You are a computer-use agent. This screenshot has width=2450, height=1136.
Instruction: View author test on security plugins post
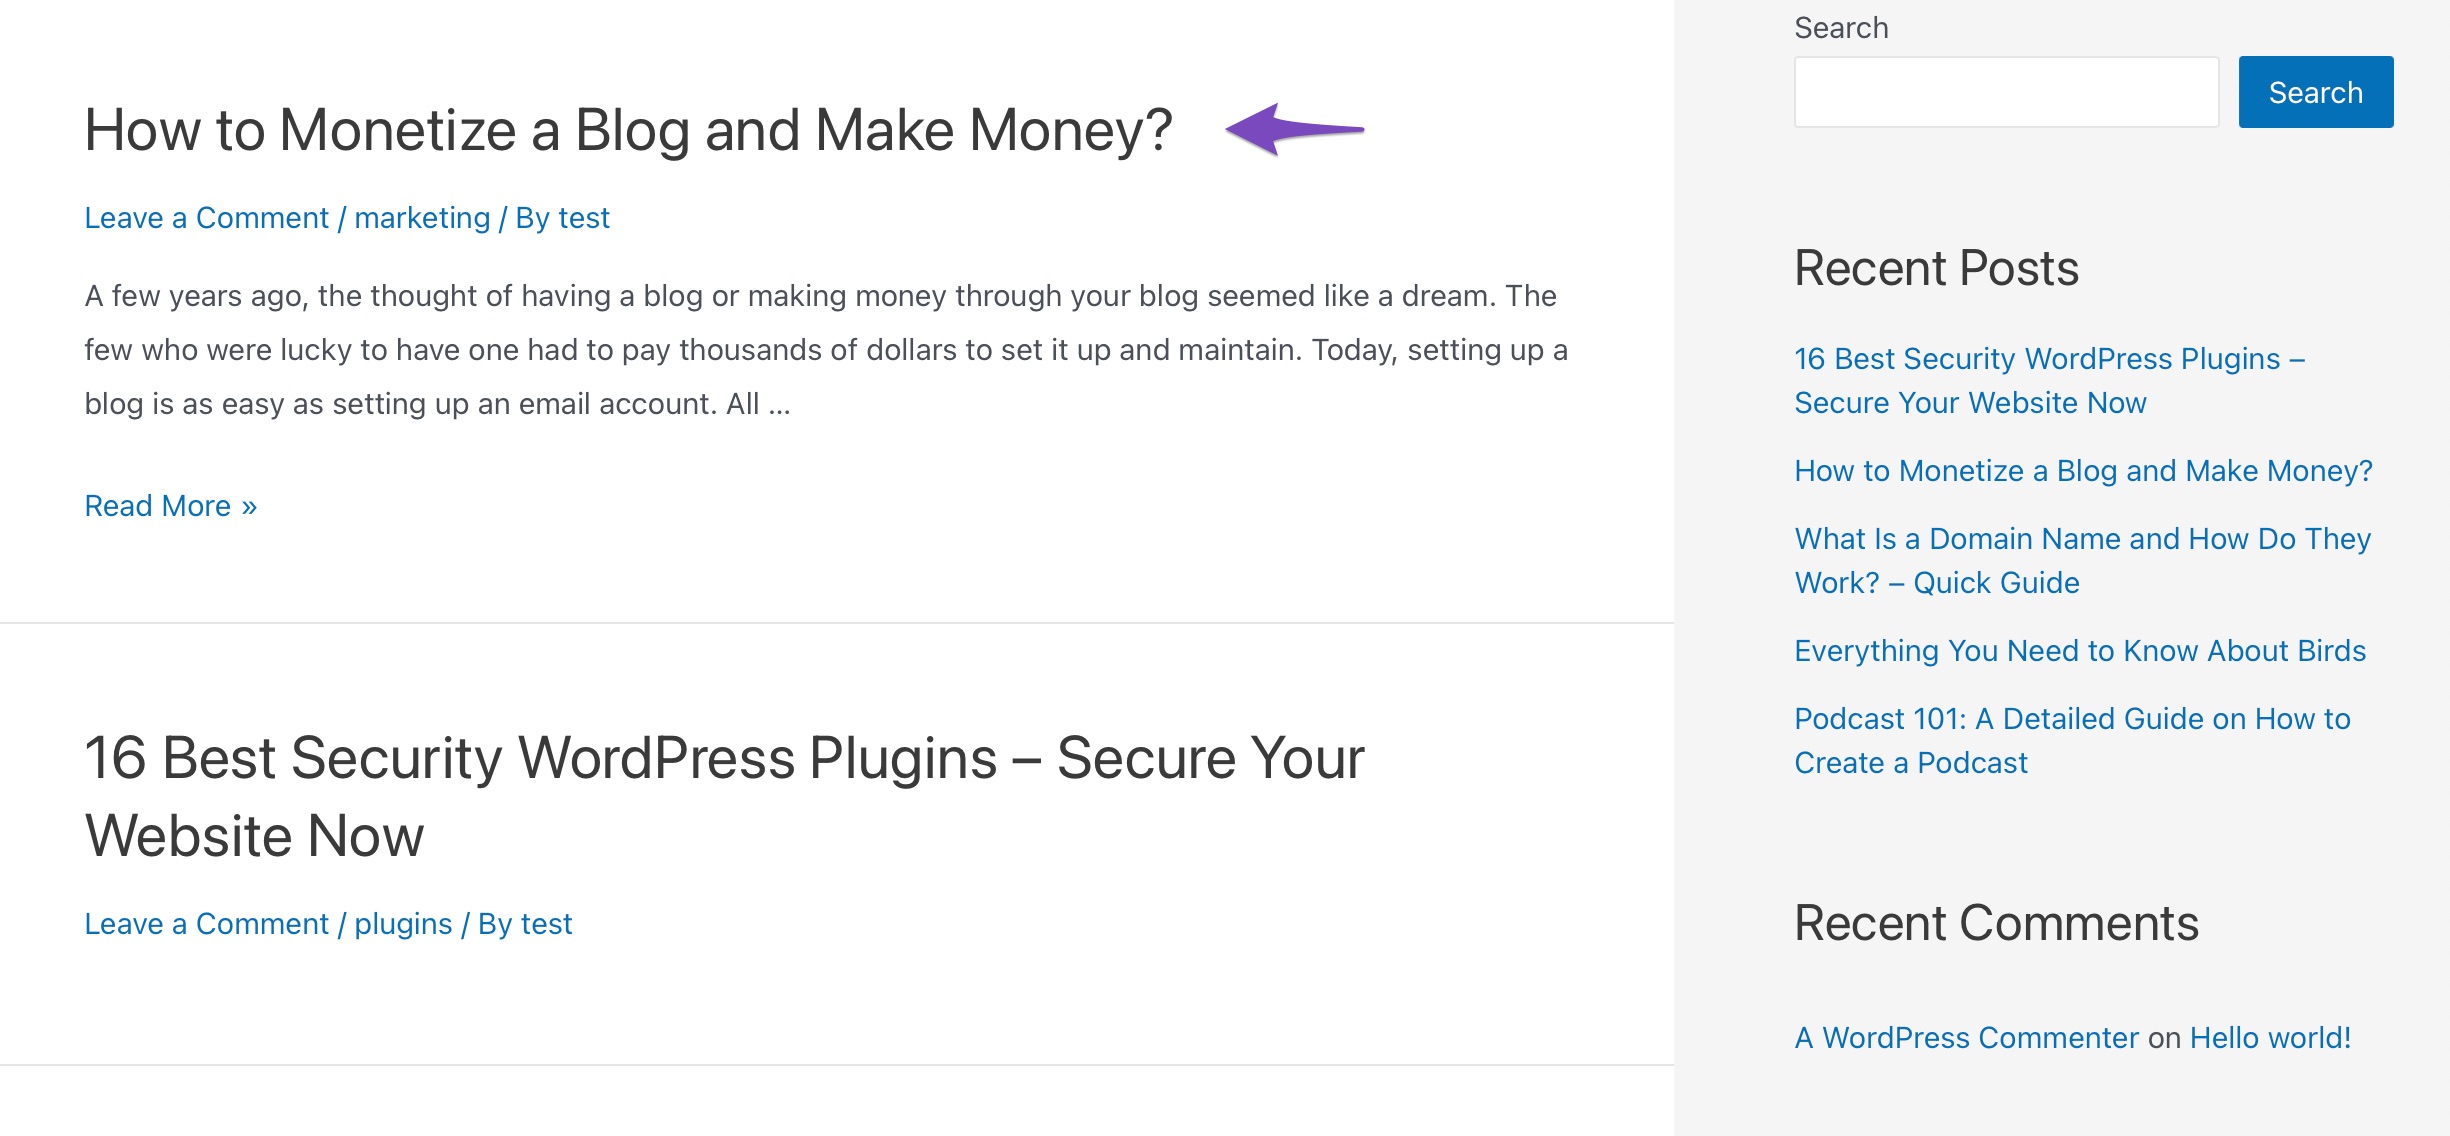[x=546, y=924]
